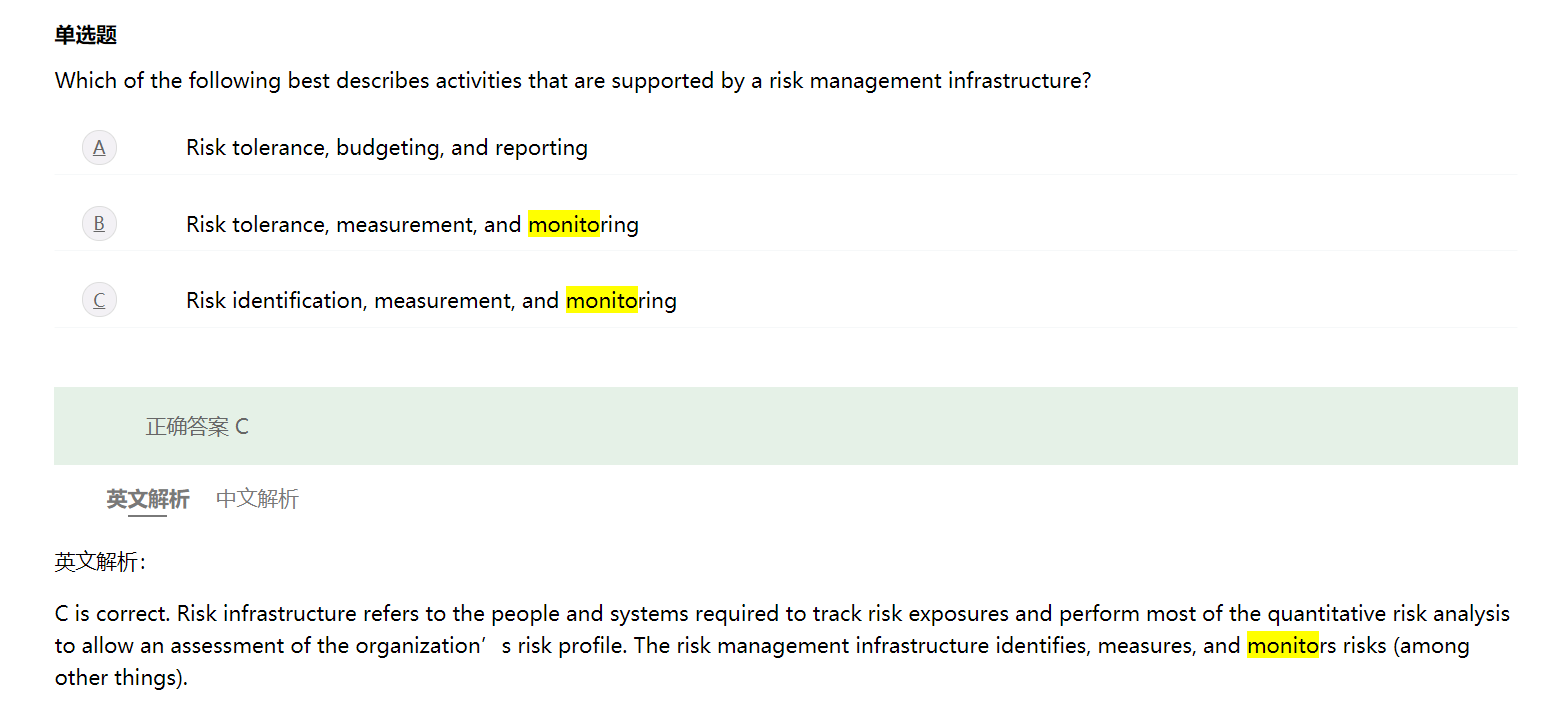
Task: Click option text "Risk tolerance, measurement, and monitoring"
Action: click(x=412, y=224)
